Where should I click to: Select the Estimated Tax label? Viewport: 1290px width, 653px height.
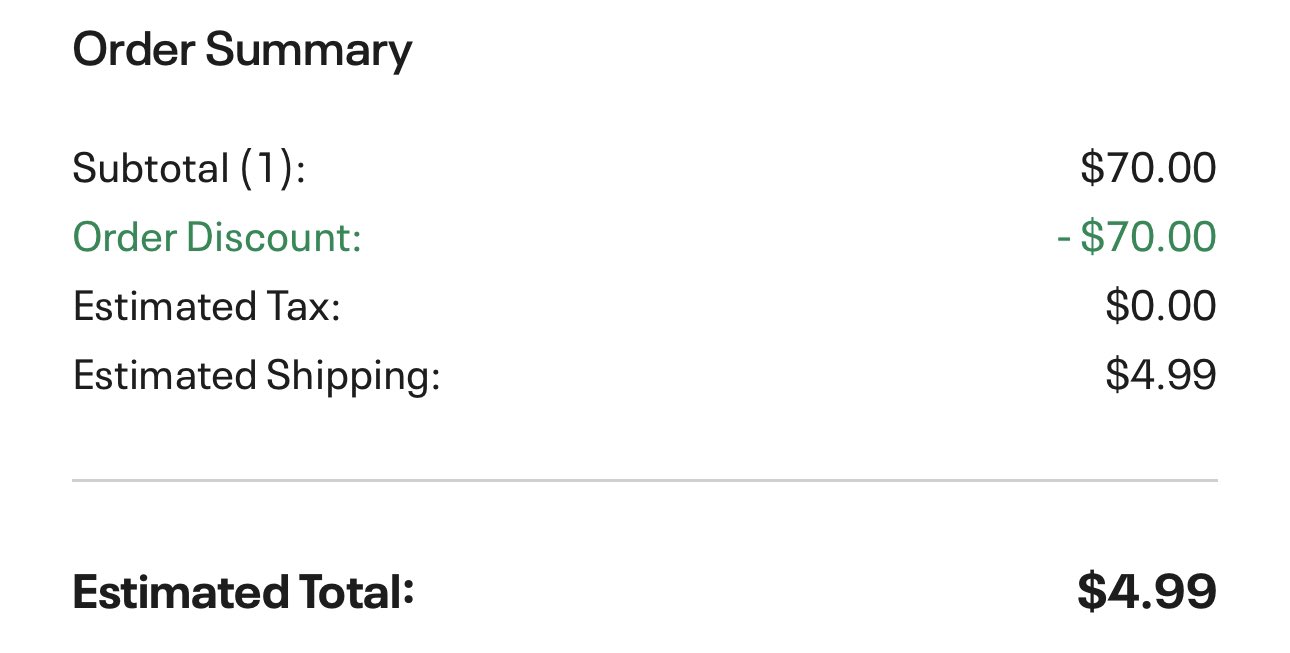[207, 306]
